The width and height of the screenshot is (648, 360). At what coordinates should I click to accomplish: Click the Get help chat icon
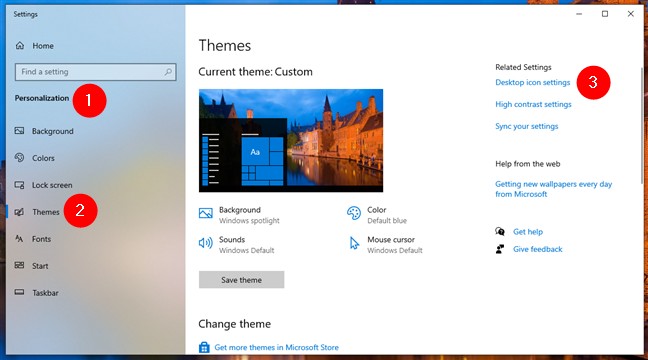click(500, 231)
